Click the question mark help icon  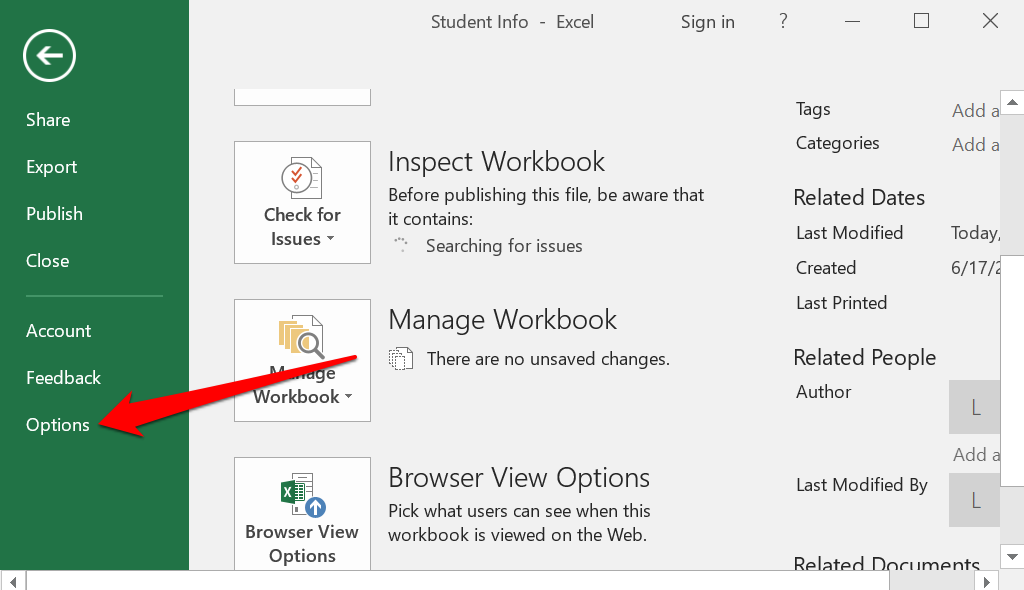point(782,21)
